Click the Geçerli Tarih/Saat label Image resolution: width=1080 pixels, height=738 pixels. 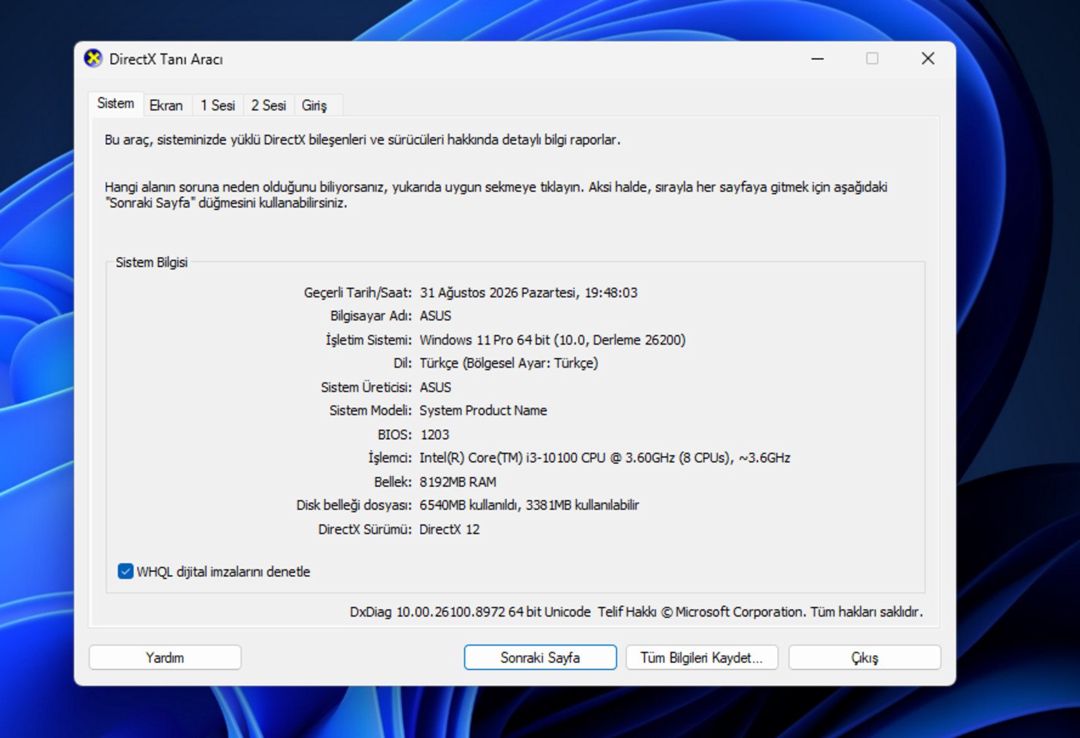pyautogui.click(x=357, y=292)
